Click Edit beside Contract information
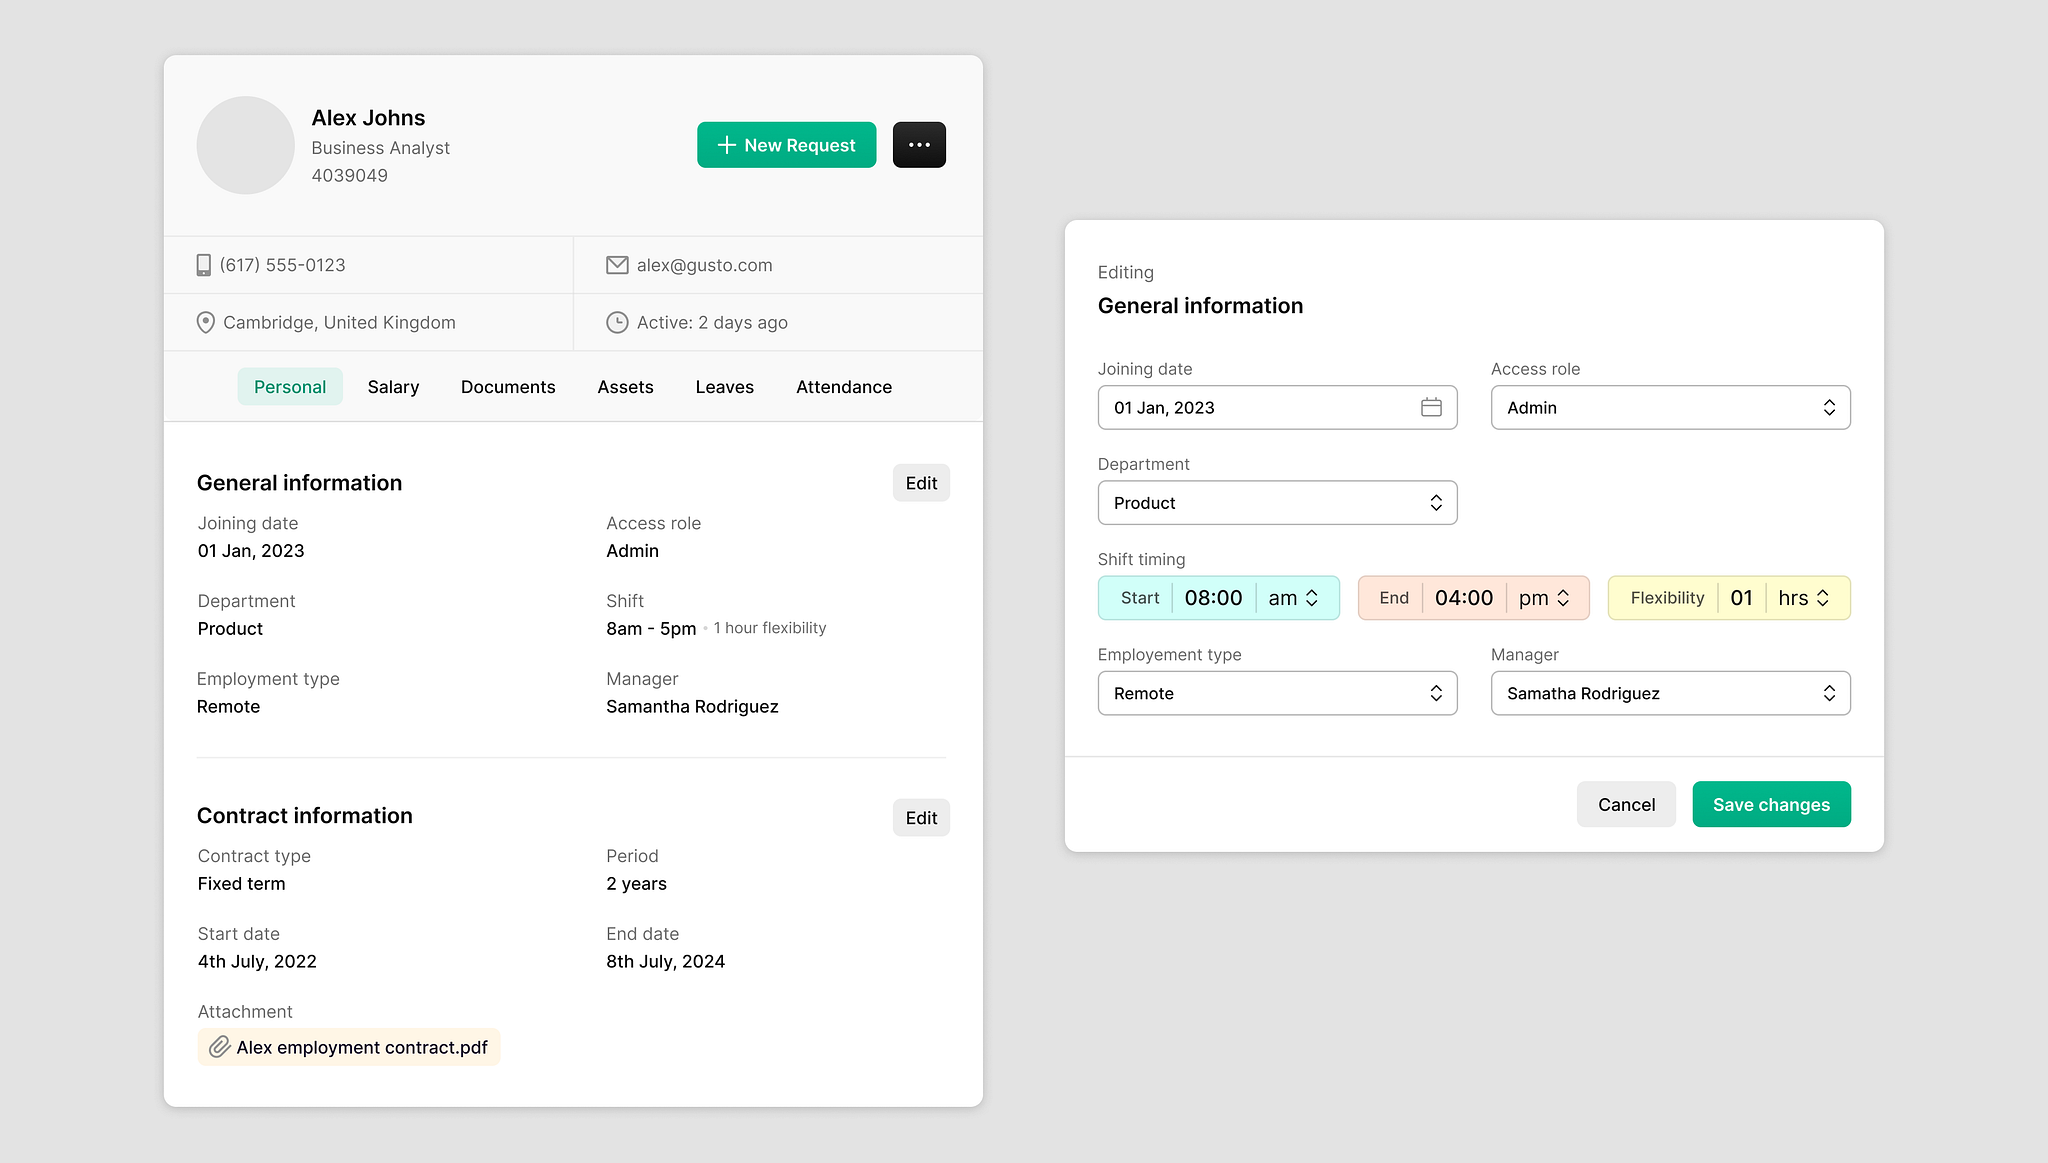 click(x=920, y=817)
